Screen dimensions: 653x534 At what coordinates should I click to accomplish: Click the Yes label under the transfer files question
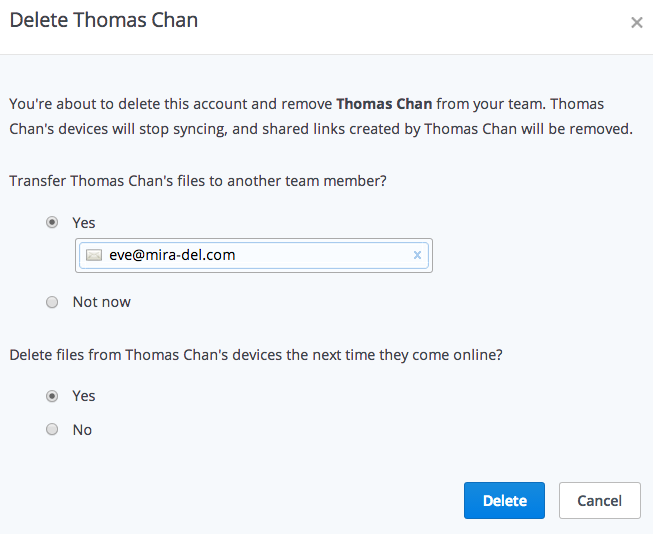(x=84, y=223)
